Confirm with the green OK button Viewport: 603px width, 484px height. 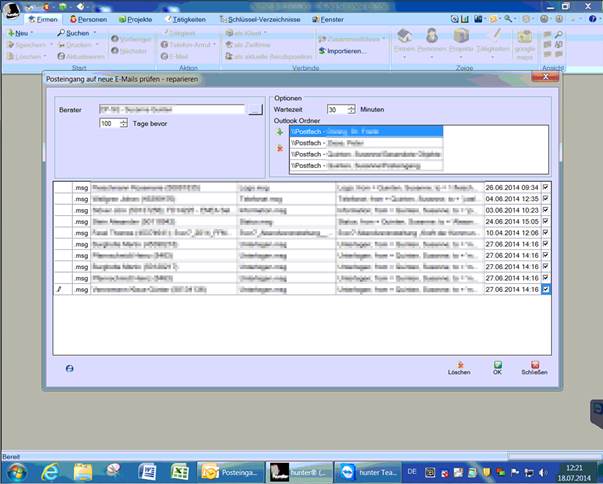(x=497, y=368)
